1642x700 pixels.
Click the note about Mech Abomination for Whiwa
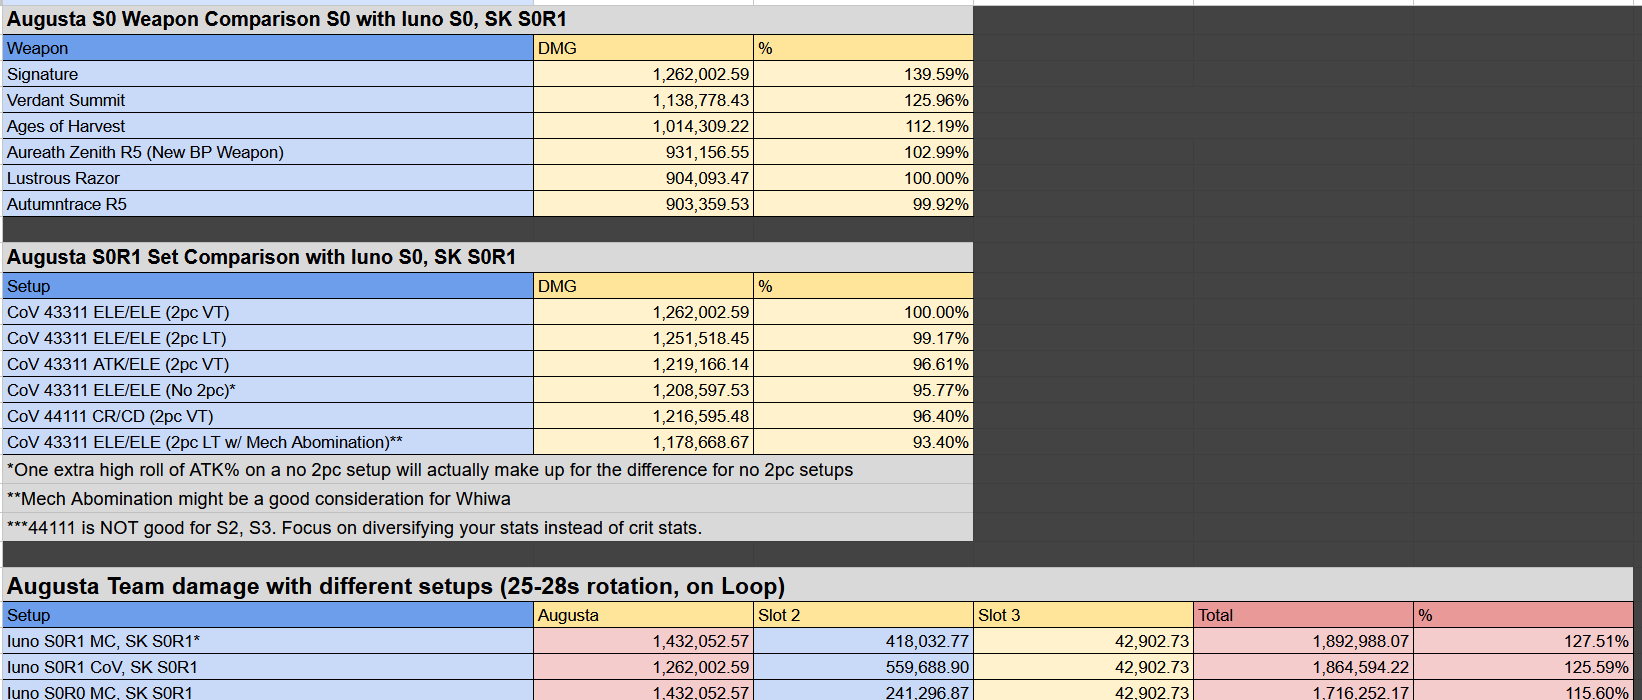click(x=488, y=499)
